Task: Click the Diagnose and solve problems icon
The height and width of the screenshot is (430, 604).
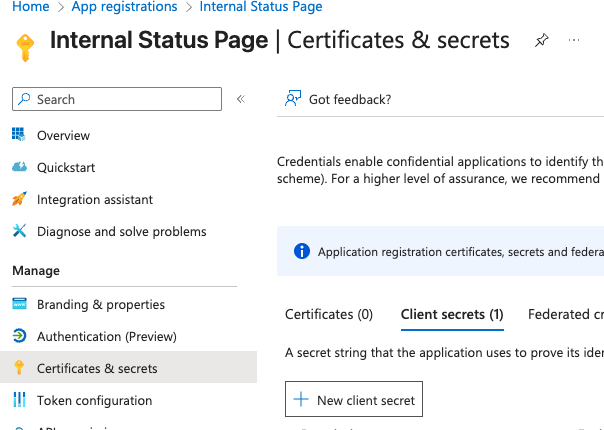Action: click(18, 231)
